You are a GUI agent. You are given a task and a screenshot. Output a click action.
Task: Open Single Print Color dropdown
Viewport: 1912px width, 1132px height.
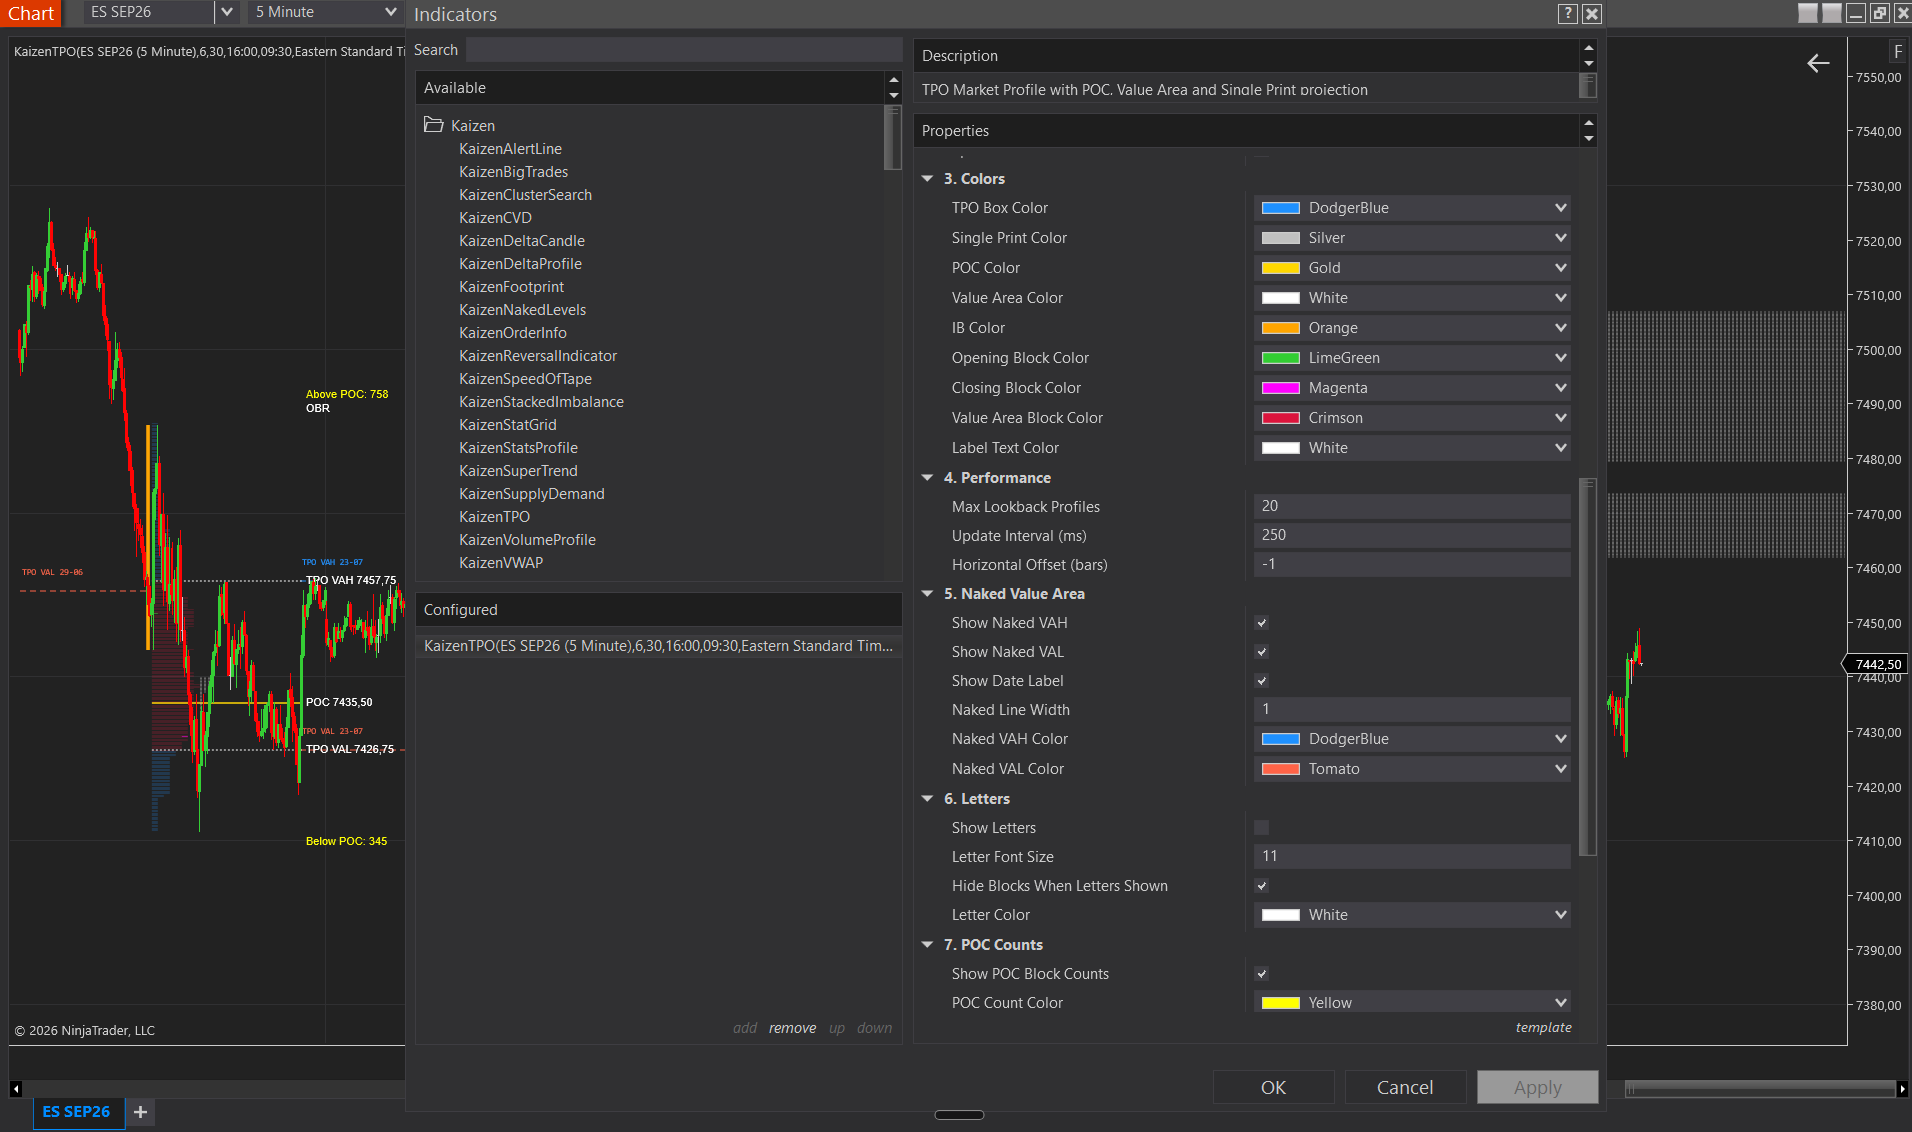(x=1412, y=238)
